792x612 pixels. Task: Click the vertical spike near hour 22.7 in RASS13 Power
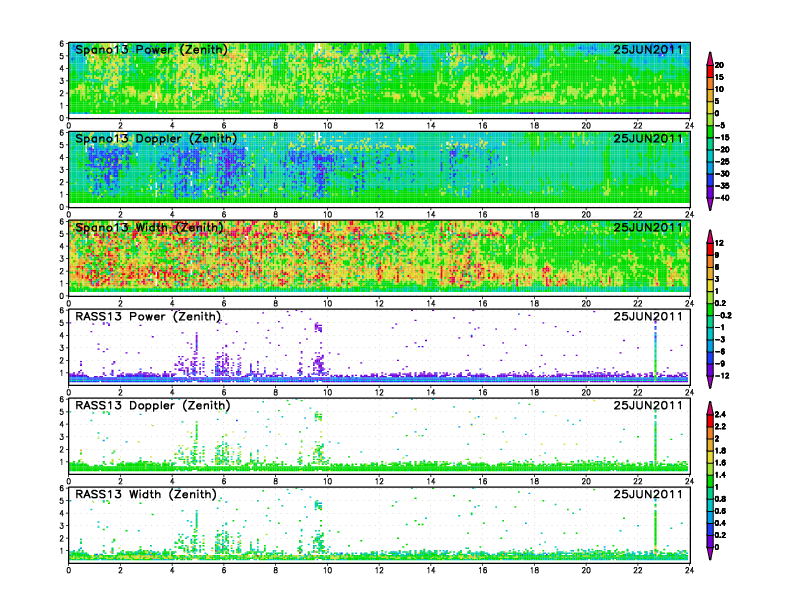(x=655, y=351)
